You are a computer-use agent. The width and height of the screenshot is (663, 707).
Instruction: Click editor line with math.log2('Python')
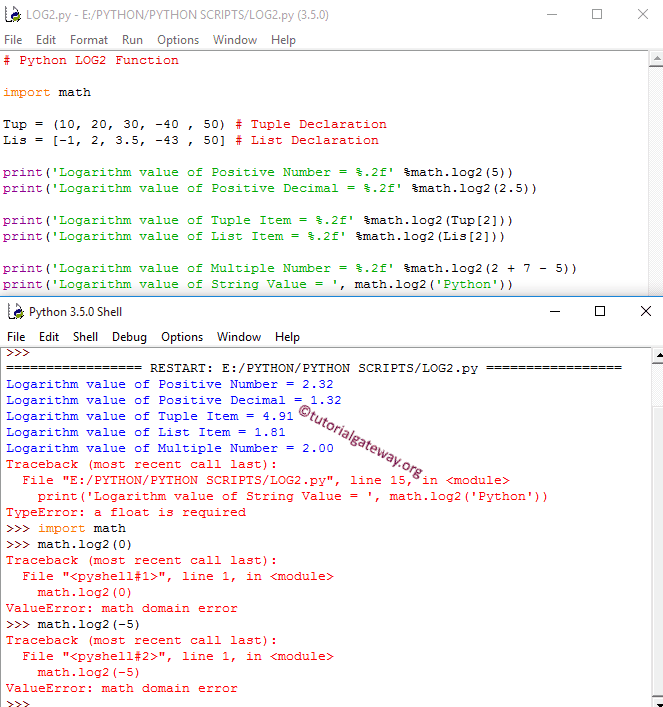coord(258,285)
